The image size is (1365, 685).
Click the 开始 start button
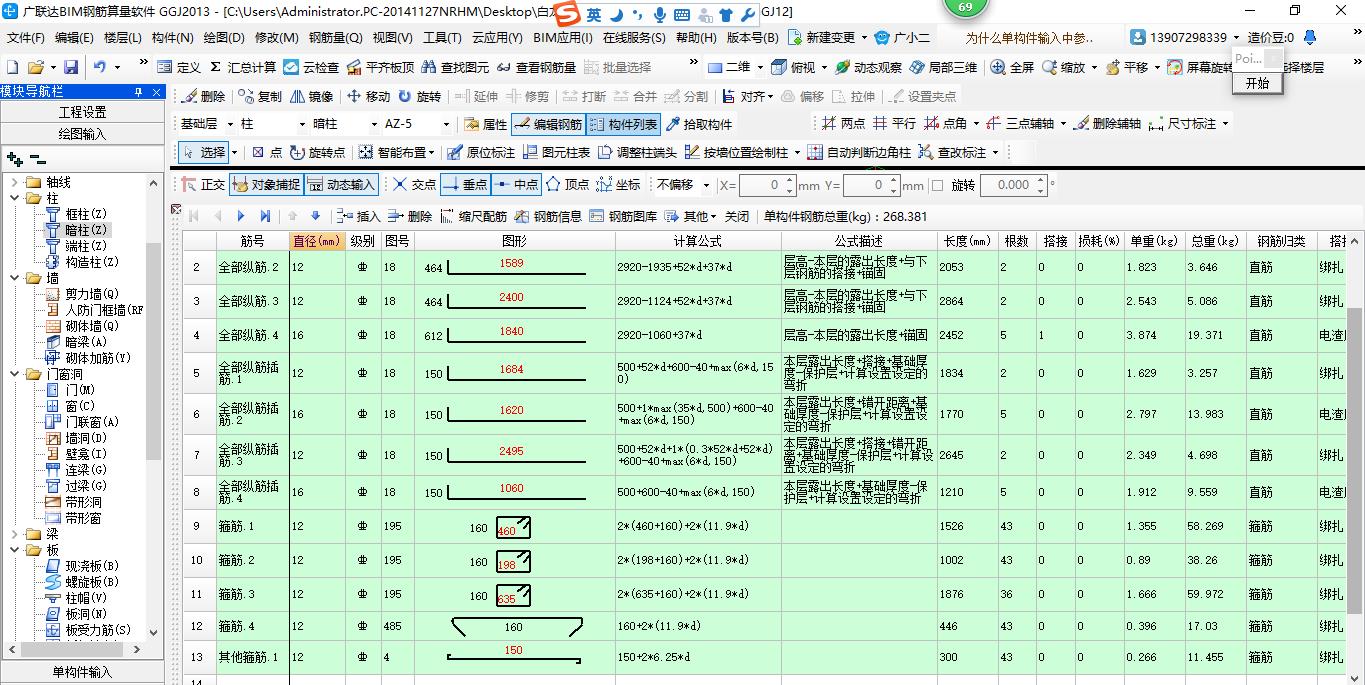tap(1257, 83)
